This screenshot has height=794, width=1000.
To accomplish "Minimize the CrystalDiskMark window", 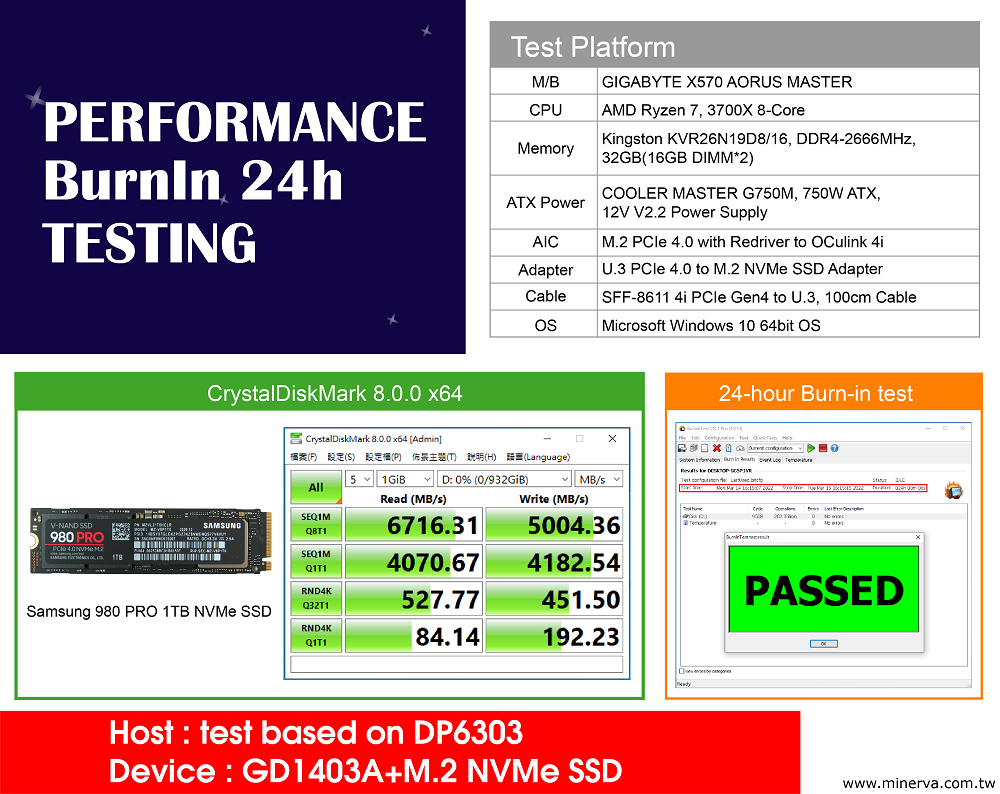I will click(547, 439).
